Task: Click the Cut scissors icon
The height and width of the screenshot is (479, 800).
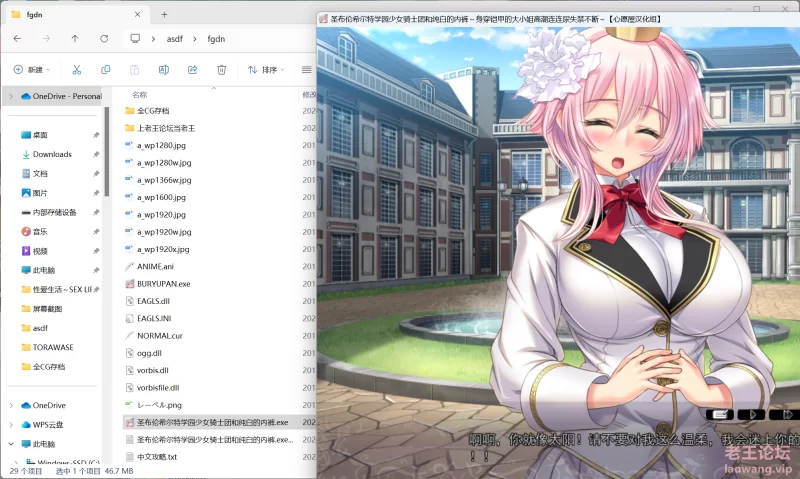Action: click(77, 70)
